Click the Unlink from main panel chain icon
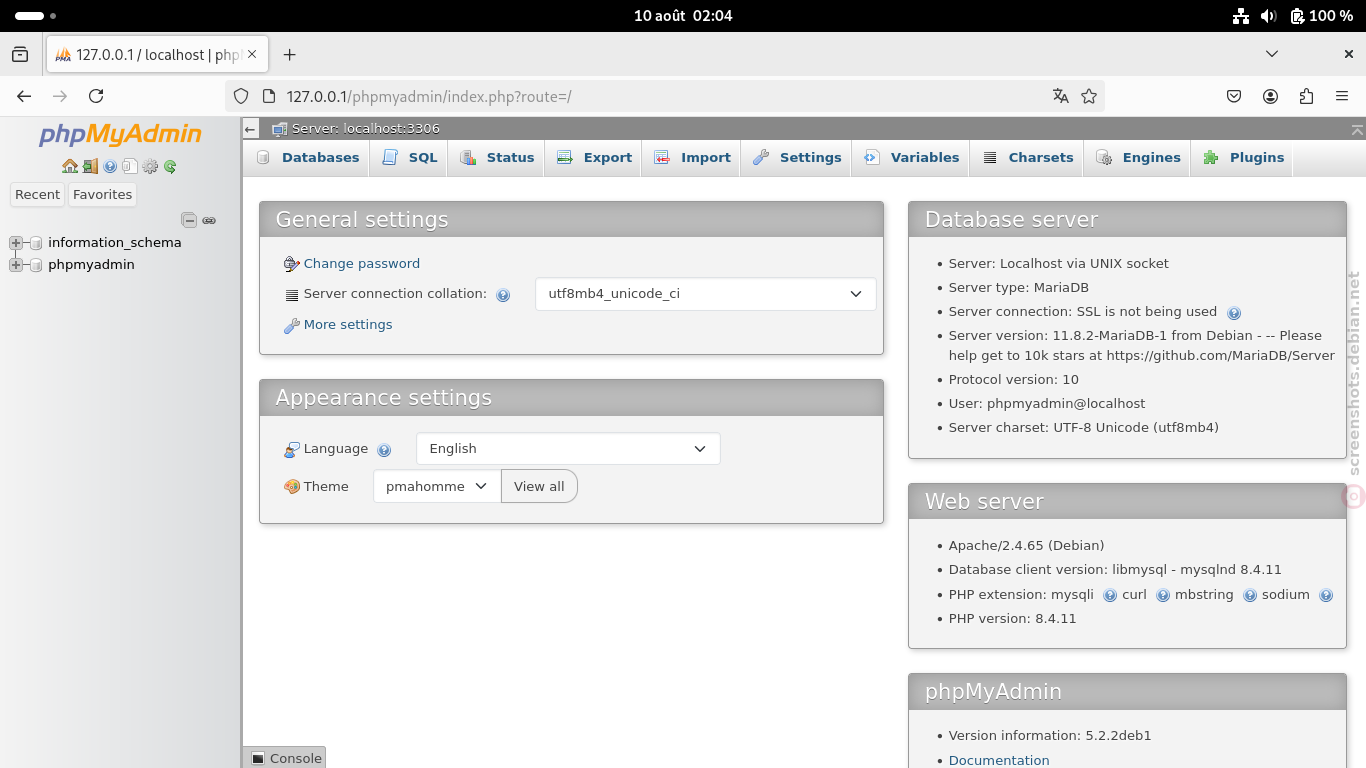Image resolution: width=1366 pixels, height=768 pixels. 209,220
